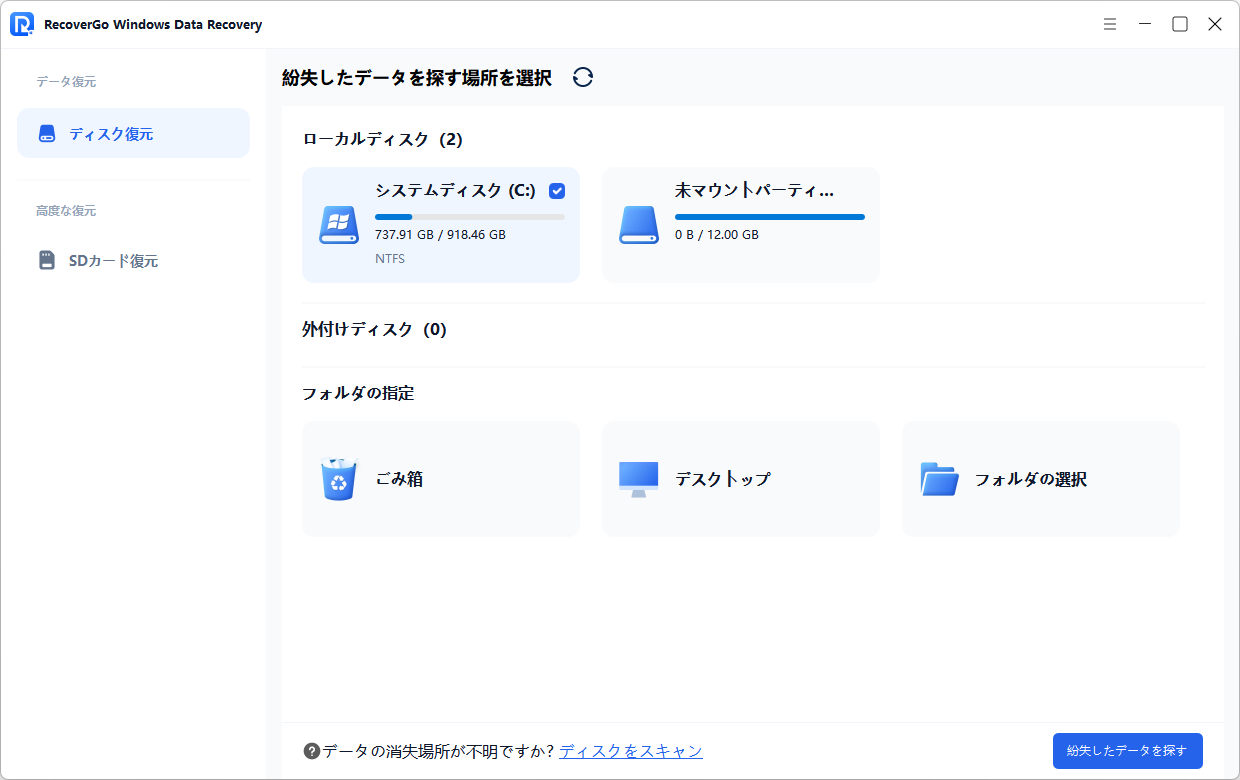Click the C: drive usage bar

click(470, 215)
